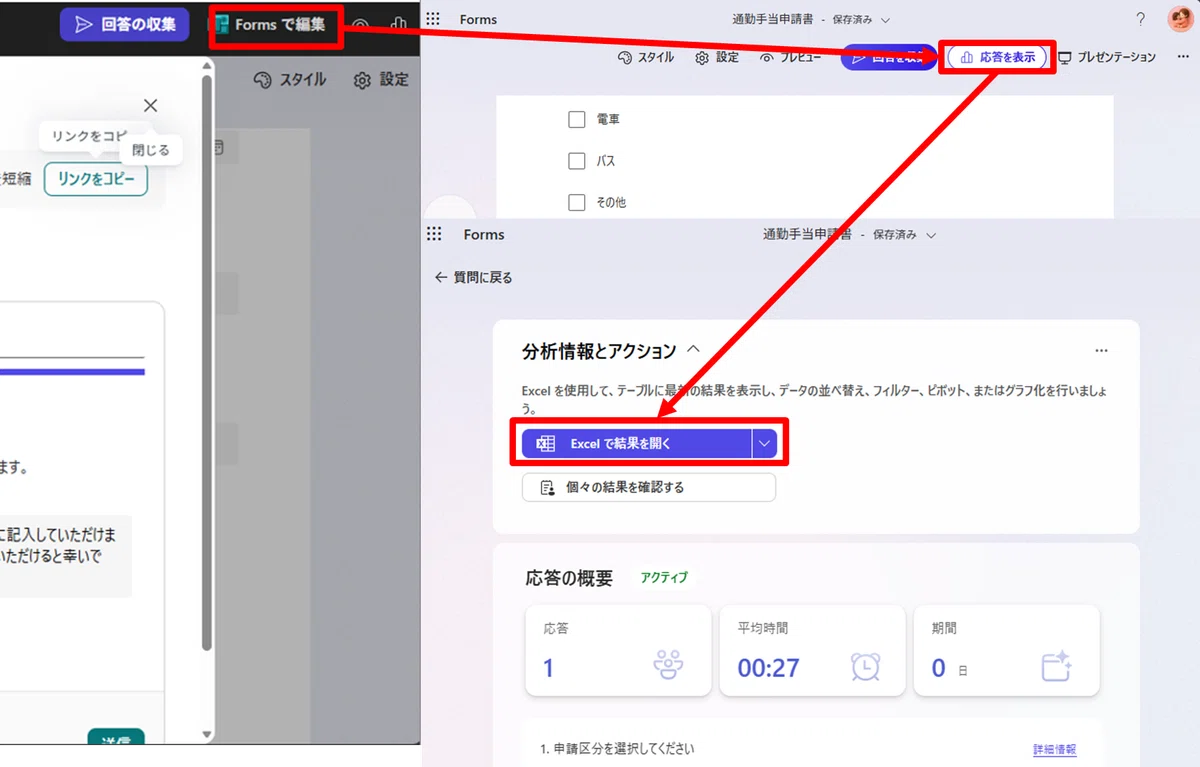Viewport: 1200px width, 767px height.
Task: Open app launcher grid in lower Forms window
Action: pyautogui.click(x=434, y=234)
